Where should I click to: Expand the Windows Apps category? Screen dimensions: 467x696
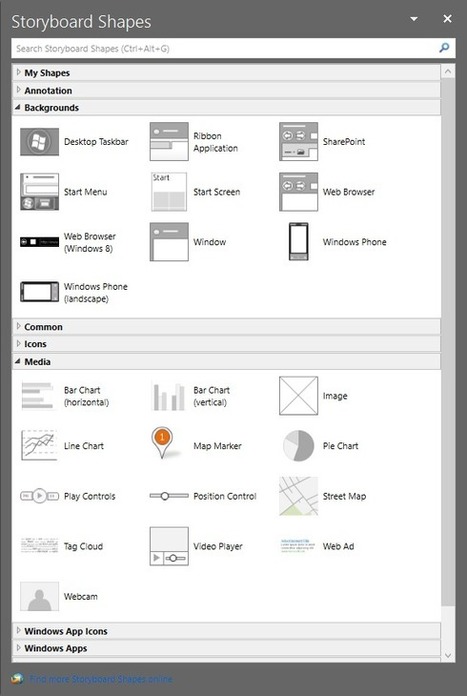point(226,649)
